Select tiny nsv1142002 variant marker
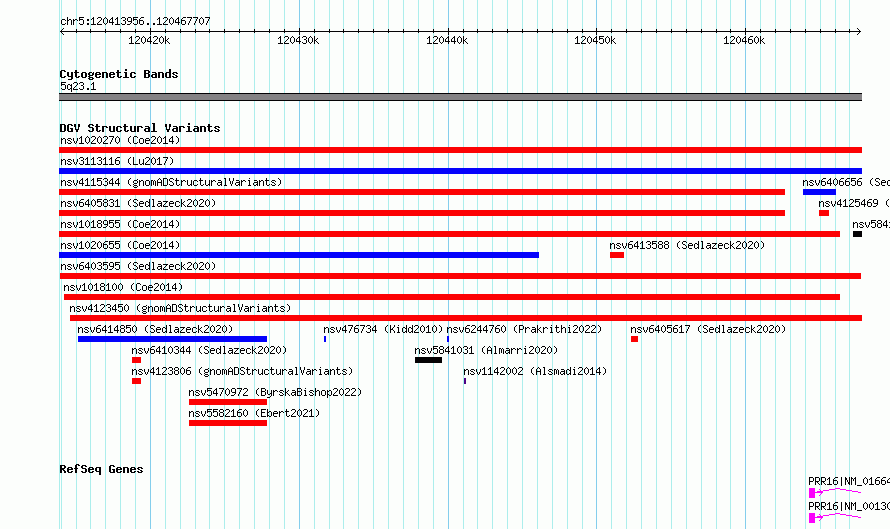The width and height of the screenshot is (890, 529). [x=465, y=381]
